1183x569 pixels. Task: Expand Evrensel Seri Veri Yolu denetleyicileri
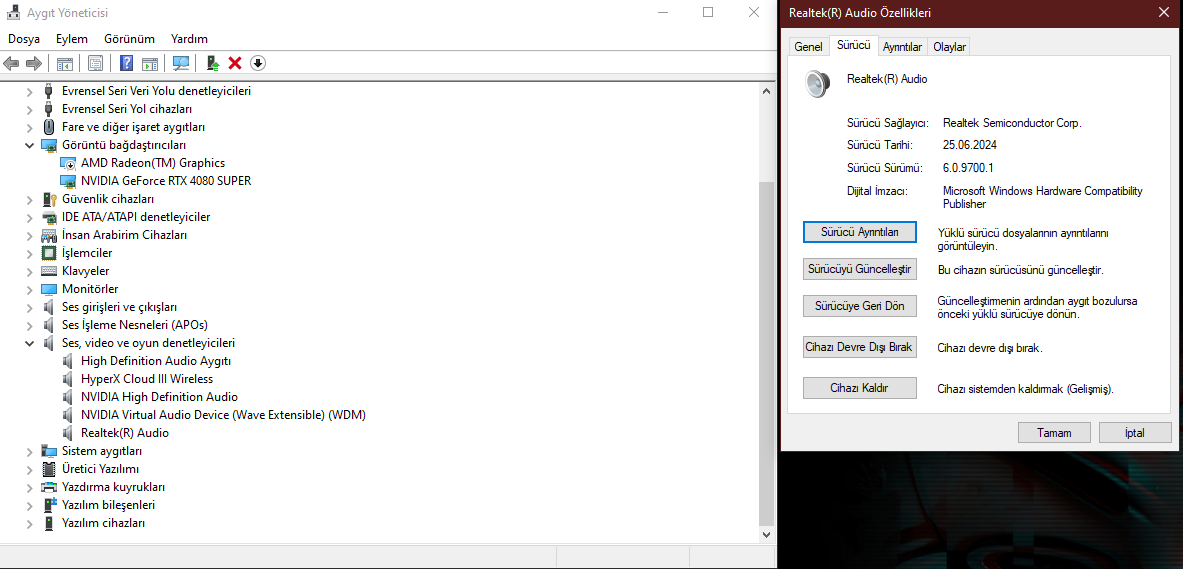pyautogui.click(x=29, y=91)
